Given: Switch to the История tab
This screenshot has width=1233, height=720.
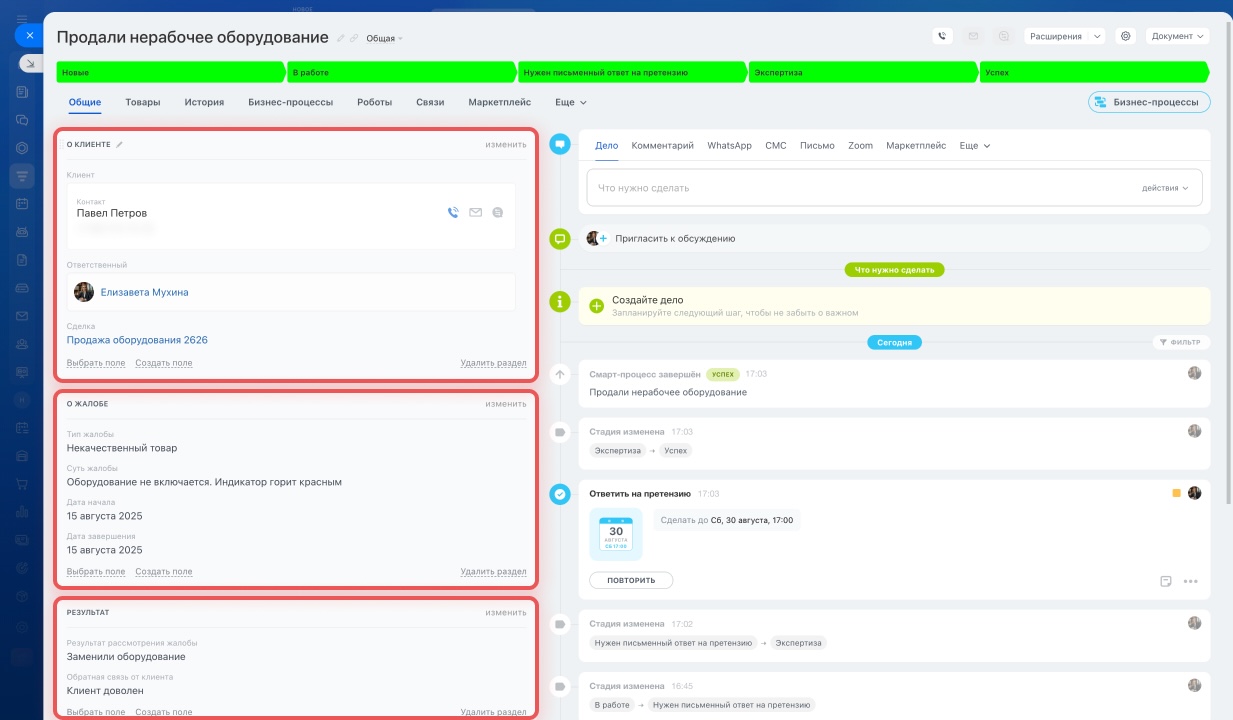Looking at the screenshot, I should click(204, 102).
